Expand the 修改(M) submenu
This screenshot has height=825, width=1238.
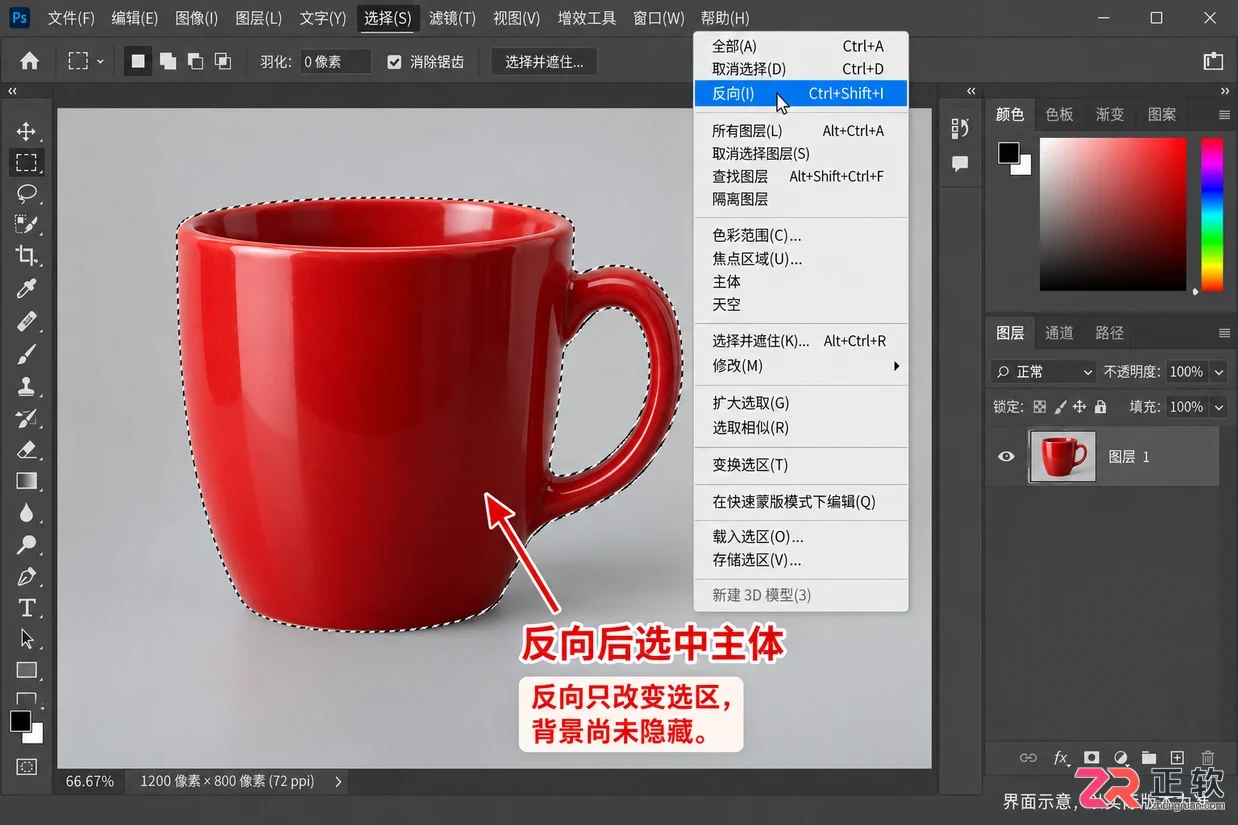coord(801,366)
